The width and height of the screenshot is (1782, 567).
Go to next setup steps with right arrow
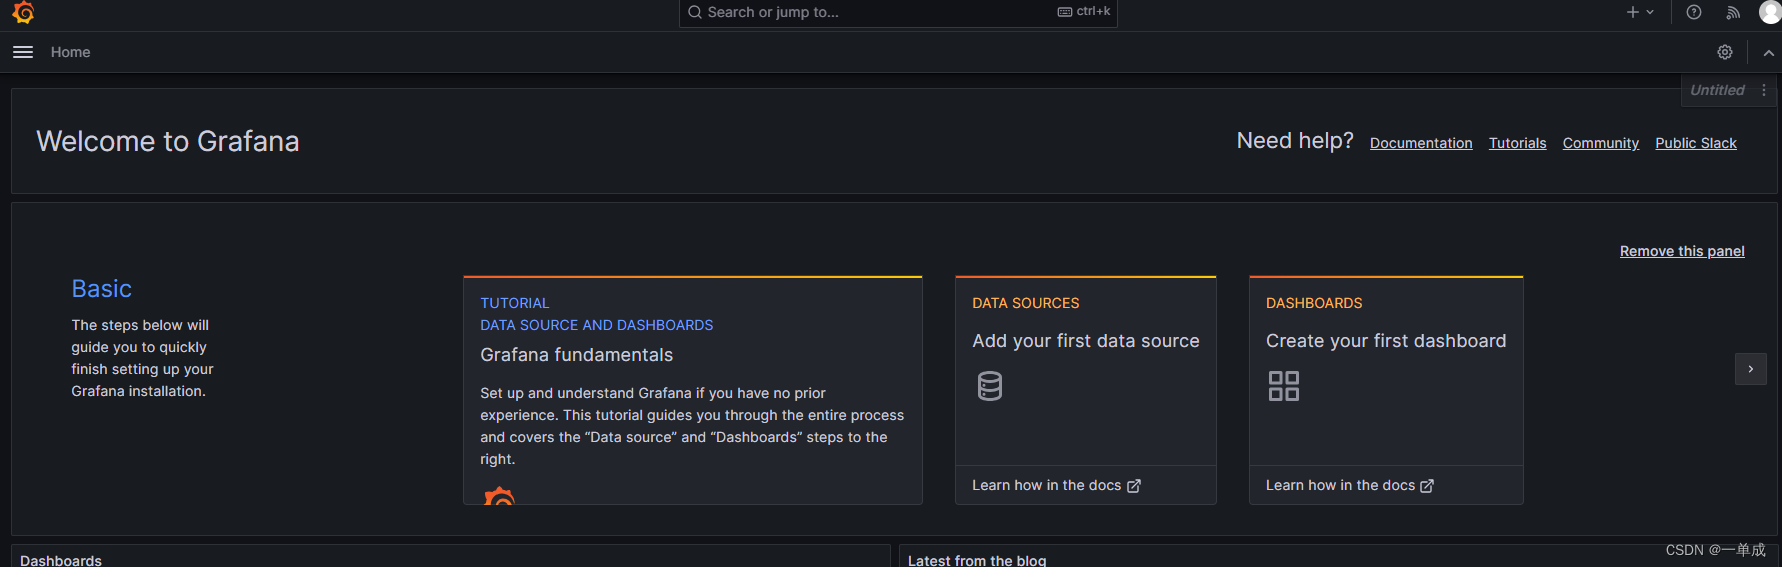tap(1750, 369)
